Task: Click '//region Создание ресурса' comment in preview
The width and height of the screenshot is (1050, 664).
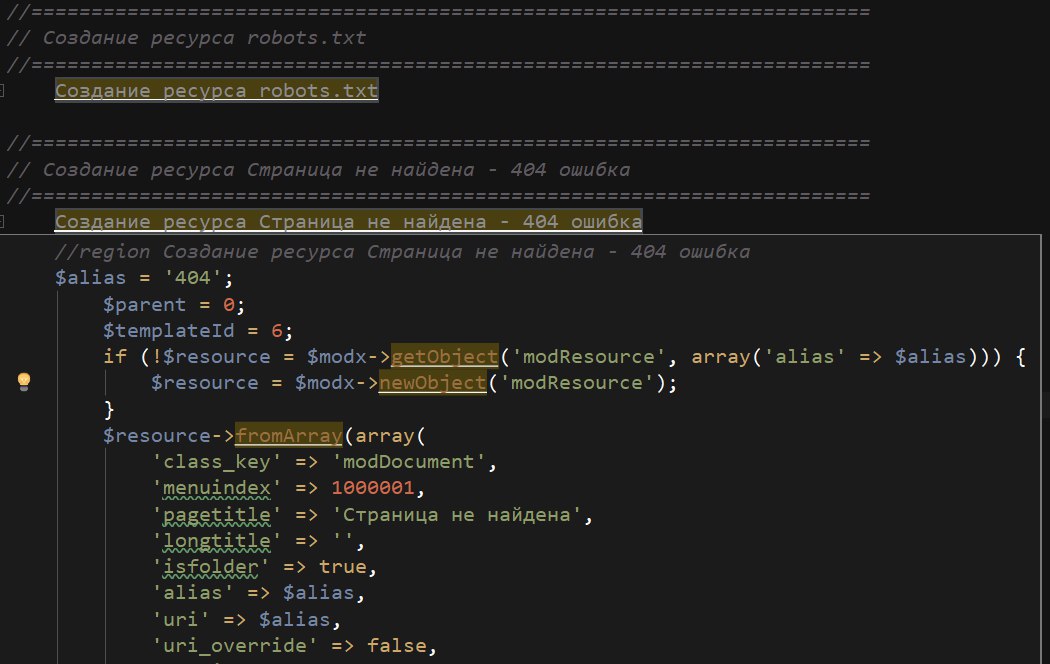Action: [402, 252]
